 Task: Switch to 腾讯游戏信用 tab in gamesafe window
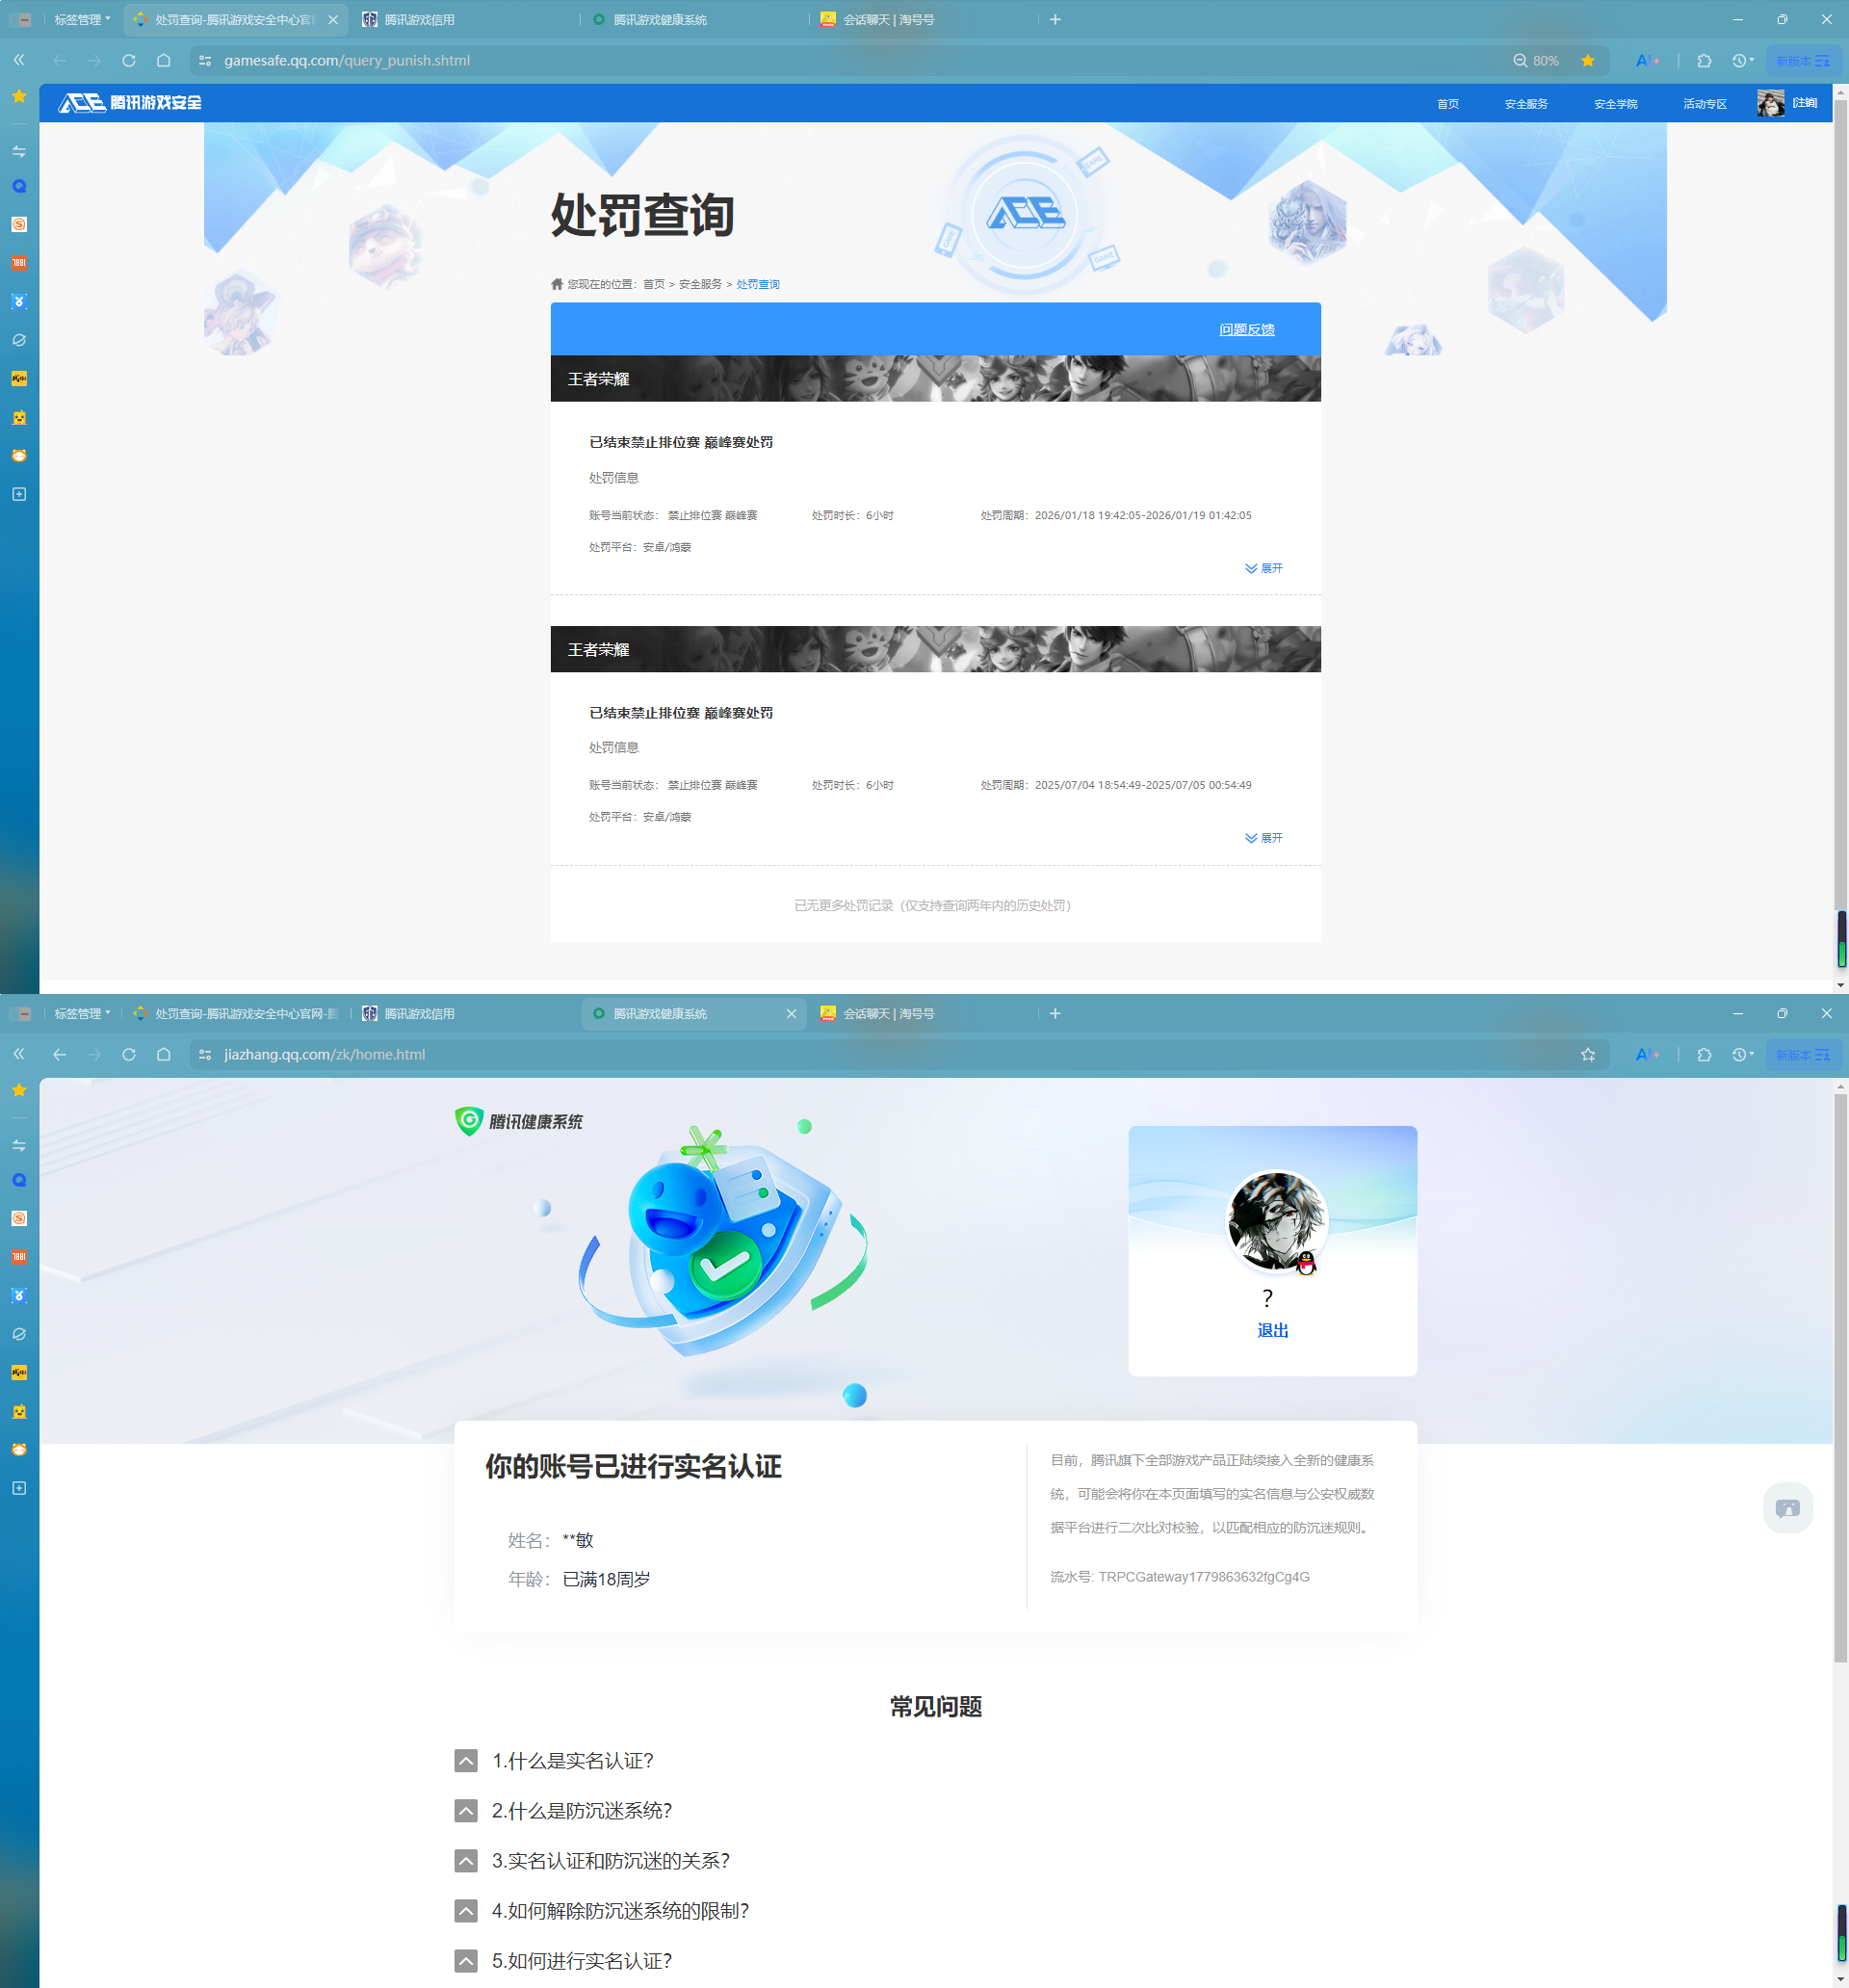pyautogui.click(x=465, y=19)
